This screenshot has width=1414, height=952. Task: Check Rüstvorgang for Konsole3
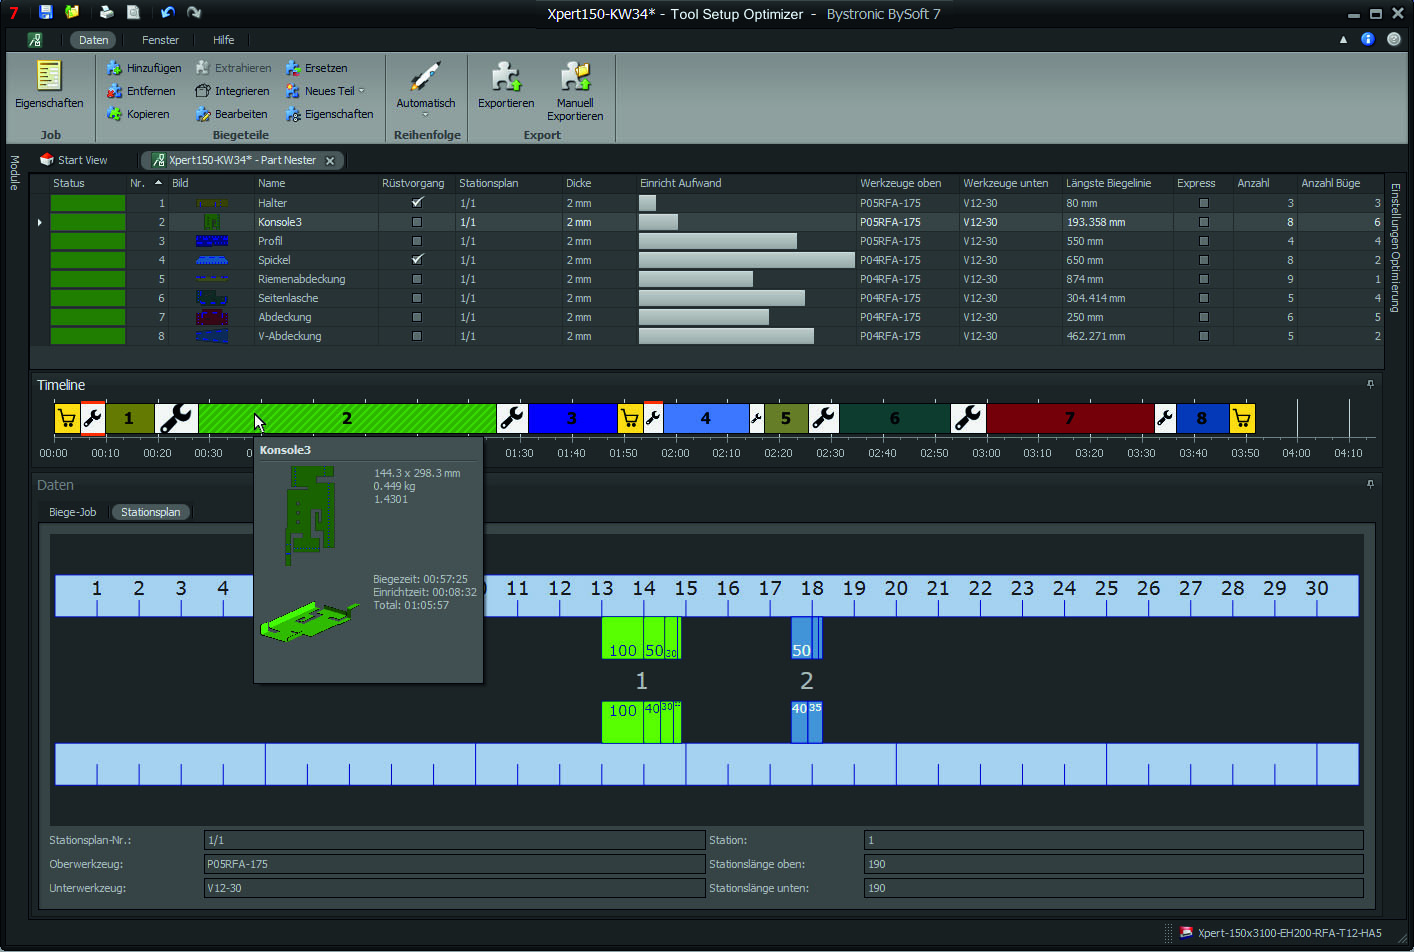point(417,222)
